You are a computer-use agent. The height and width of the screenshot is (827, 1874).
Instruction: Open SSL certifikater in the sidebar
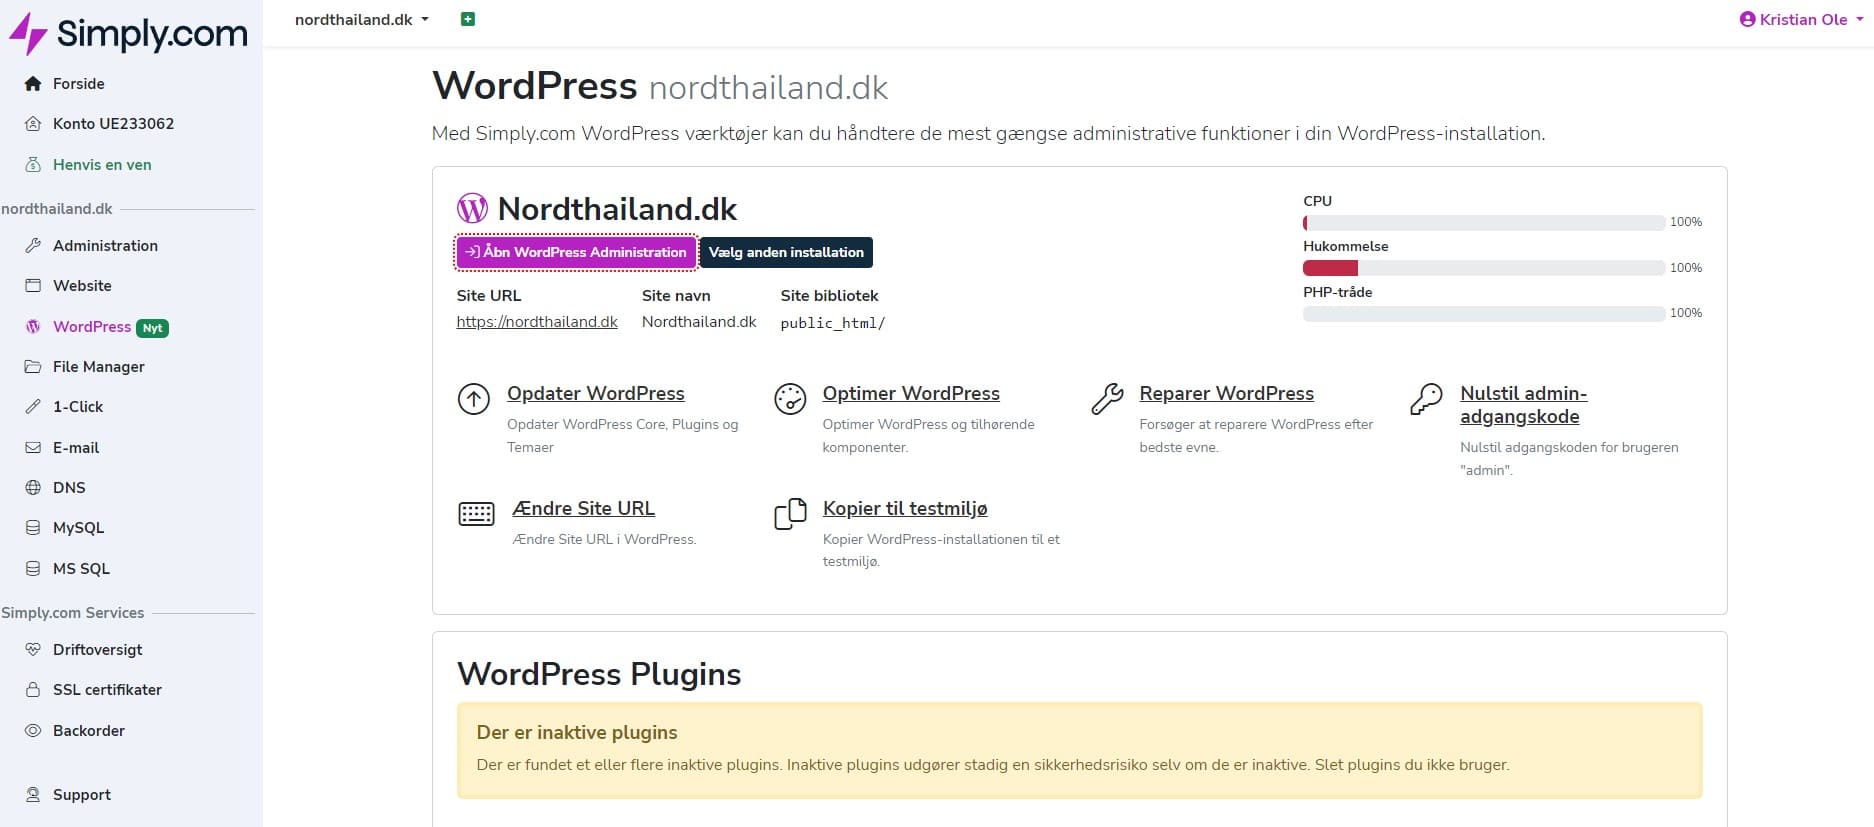pyautogui.click(x=107, y=690)
